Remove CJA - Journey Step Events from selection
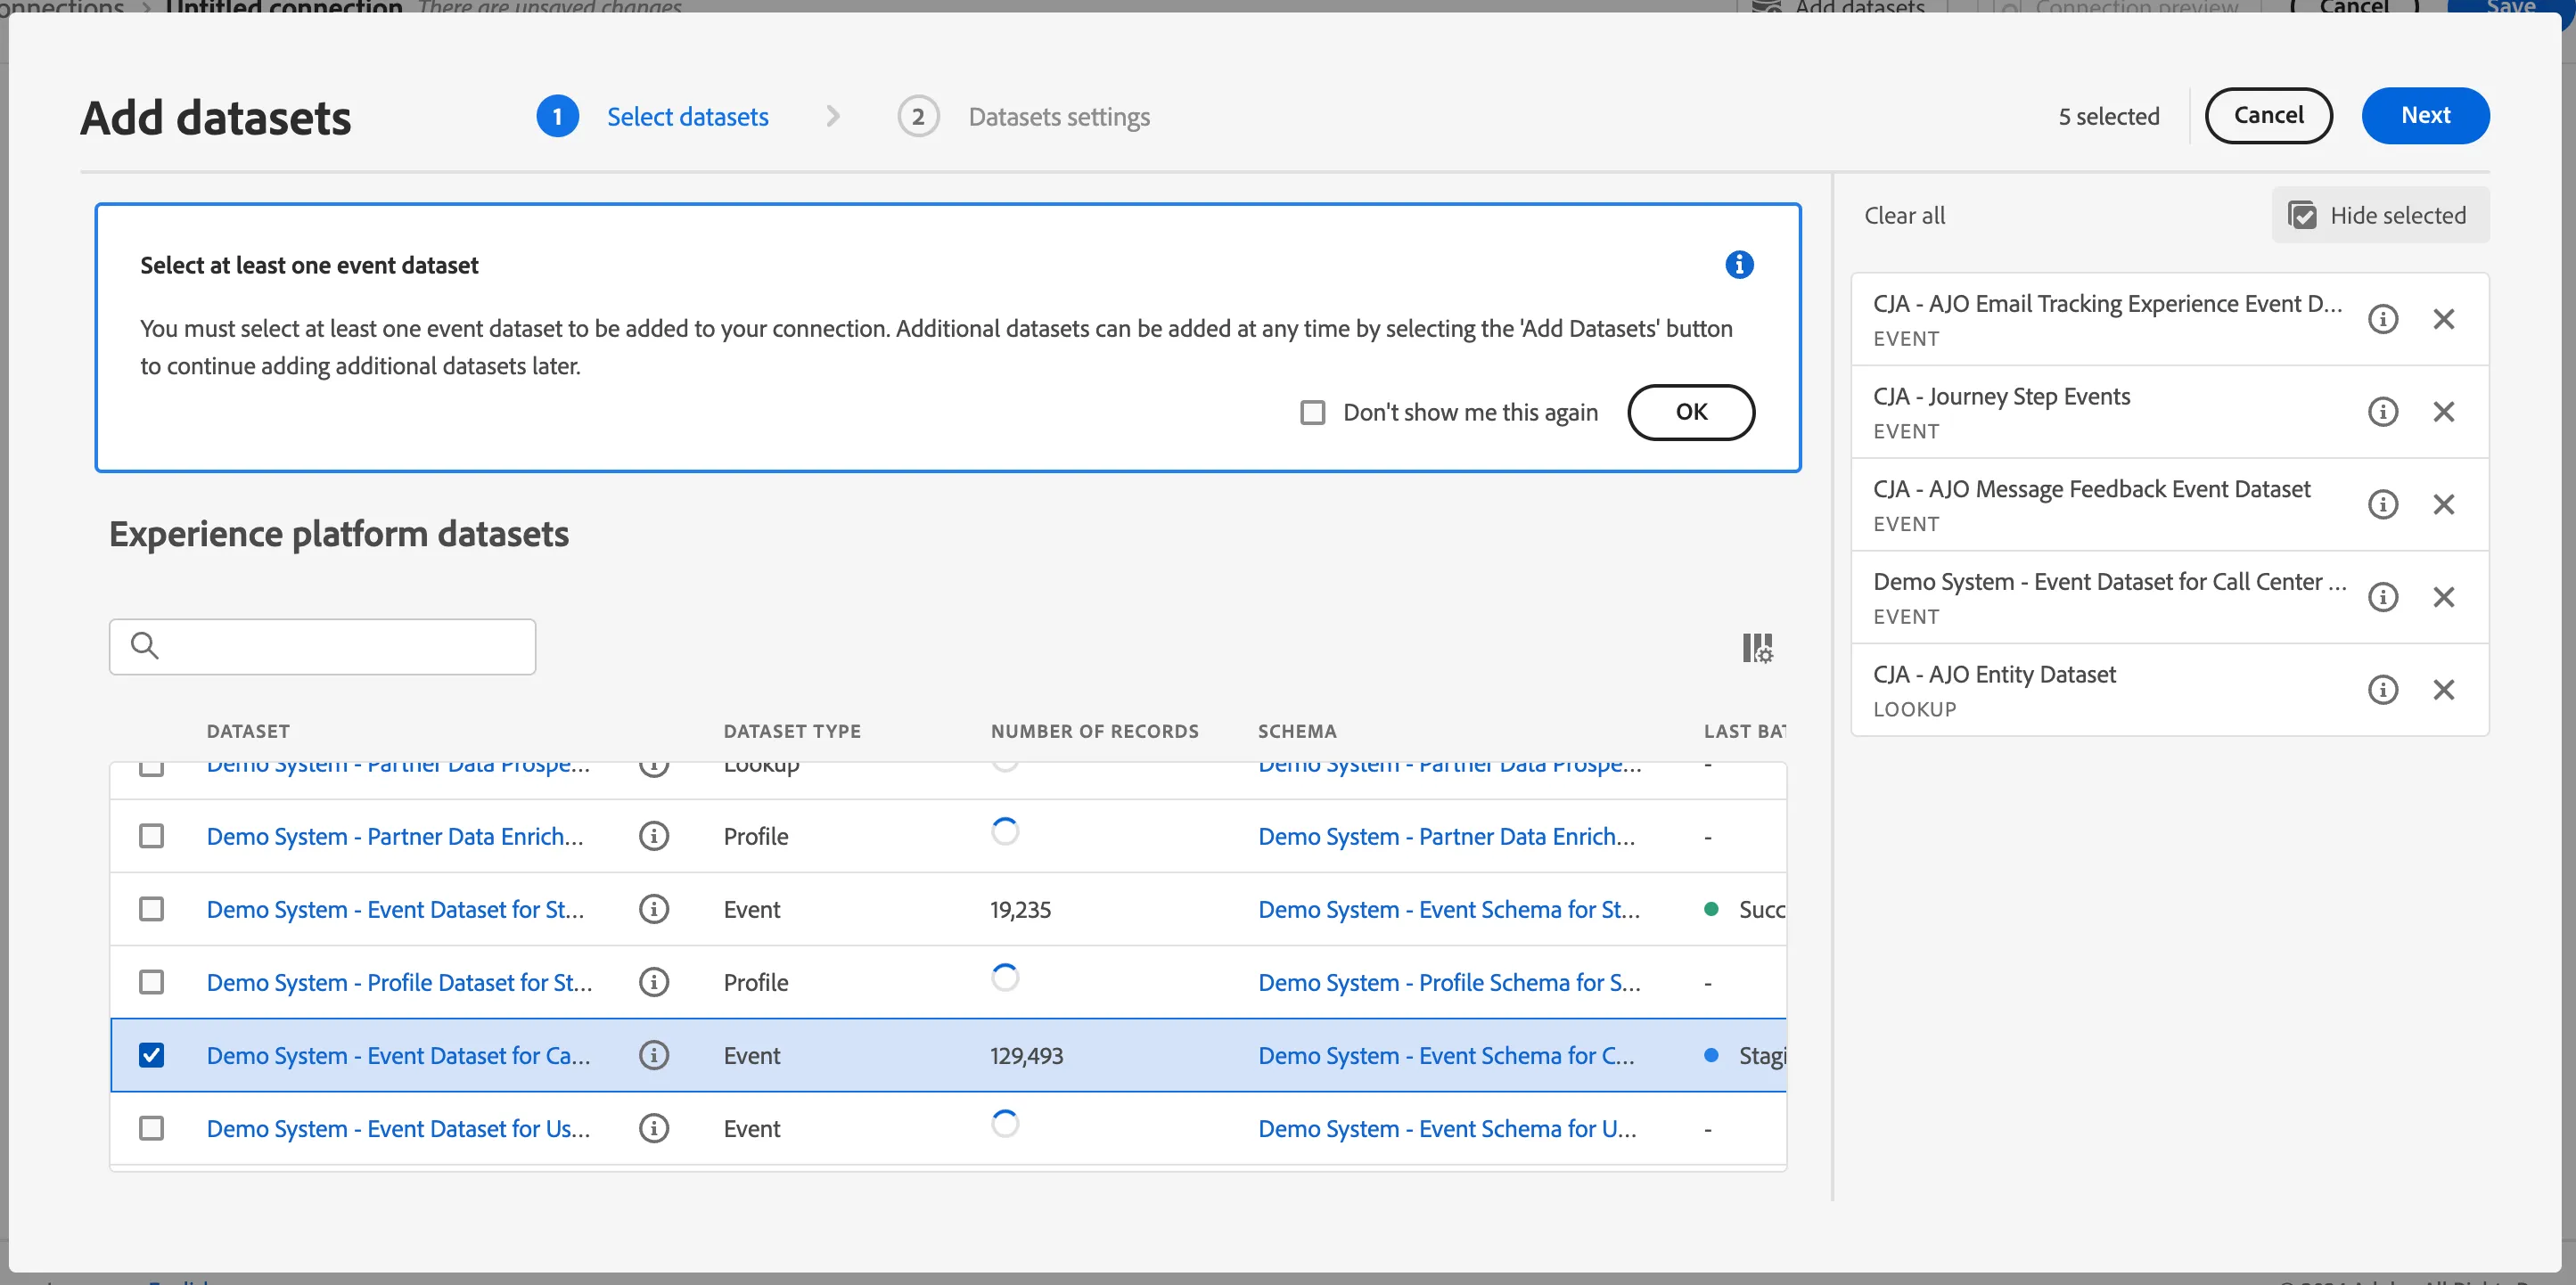Image resolution: width=2576 pixels, height=1285 pixels. click(x=2444, y=411)
